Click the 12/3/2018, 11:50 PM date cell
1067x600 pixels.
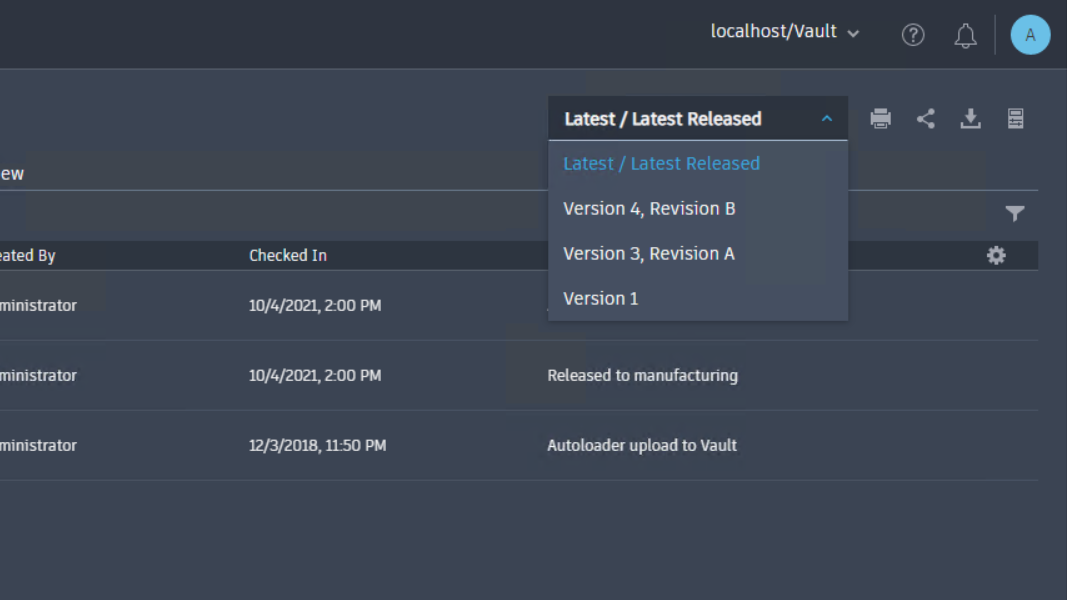click(x=317, y=446)
